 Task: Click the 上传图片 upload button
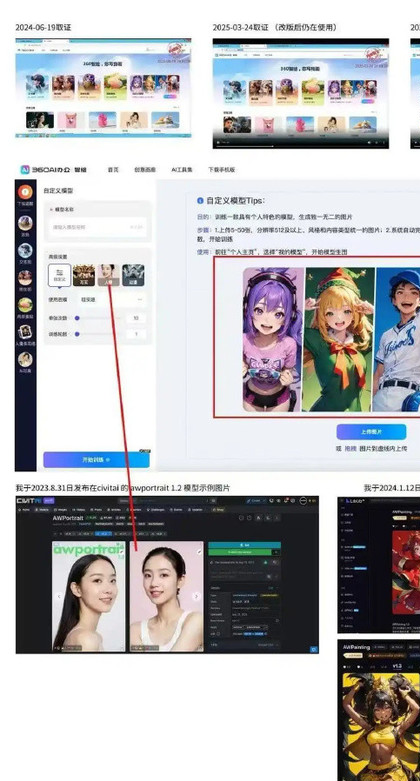371,432
